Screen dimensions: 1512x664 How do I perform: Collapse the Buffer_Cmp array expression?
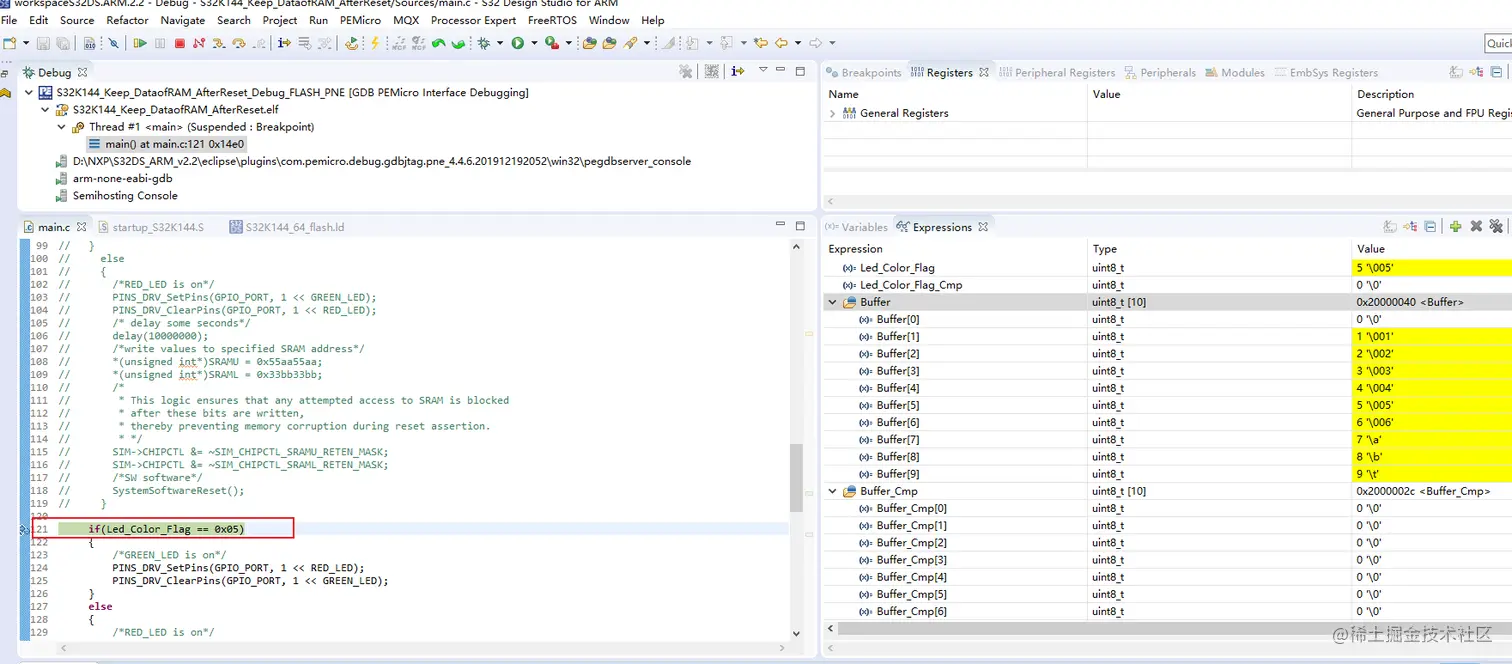pyautogui.click(x=832, y=491)
